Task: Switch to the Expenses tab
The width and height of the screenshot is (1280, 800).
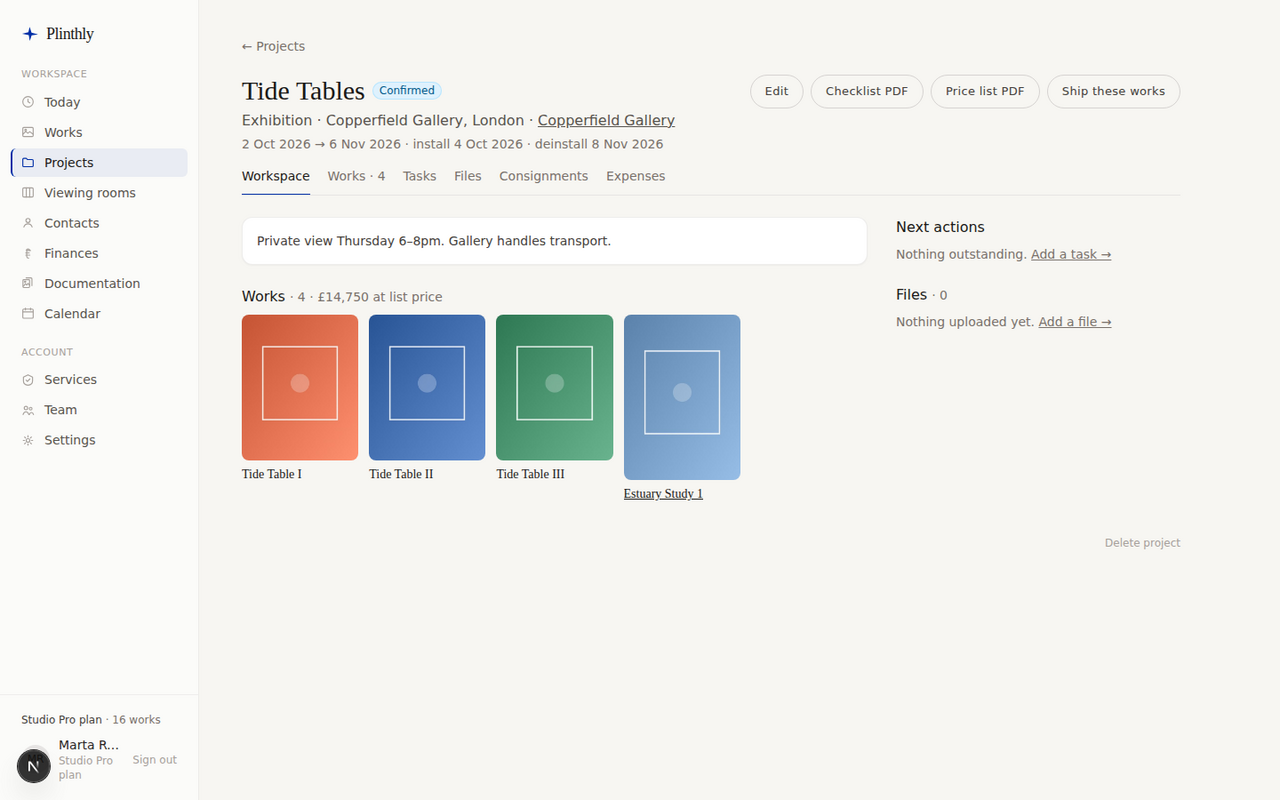Action: point(635,176)
